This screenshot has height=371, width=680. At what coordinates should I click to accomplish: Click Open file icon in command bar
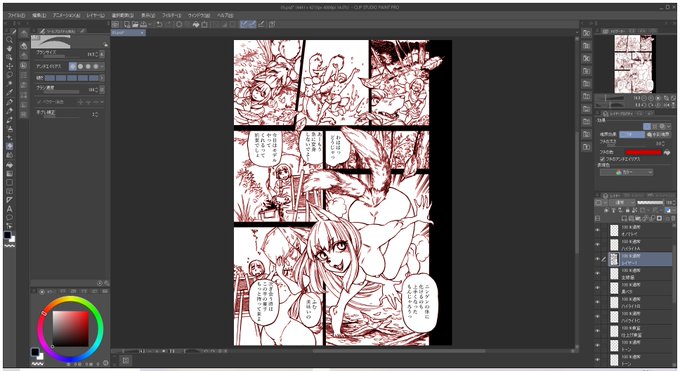[x=135, y=24]
